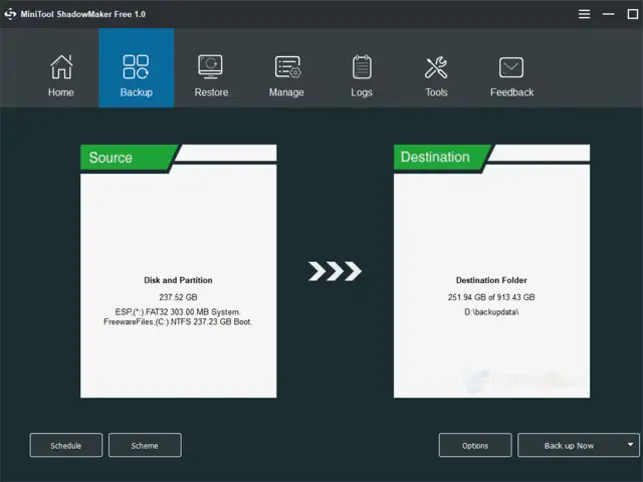Image resolution: width=643 pixels, height=482 pixels.
Task: View the Logs clipboard icon
Action: (x=362, y=67)
